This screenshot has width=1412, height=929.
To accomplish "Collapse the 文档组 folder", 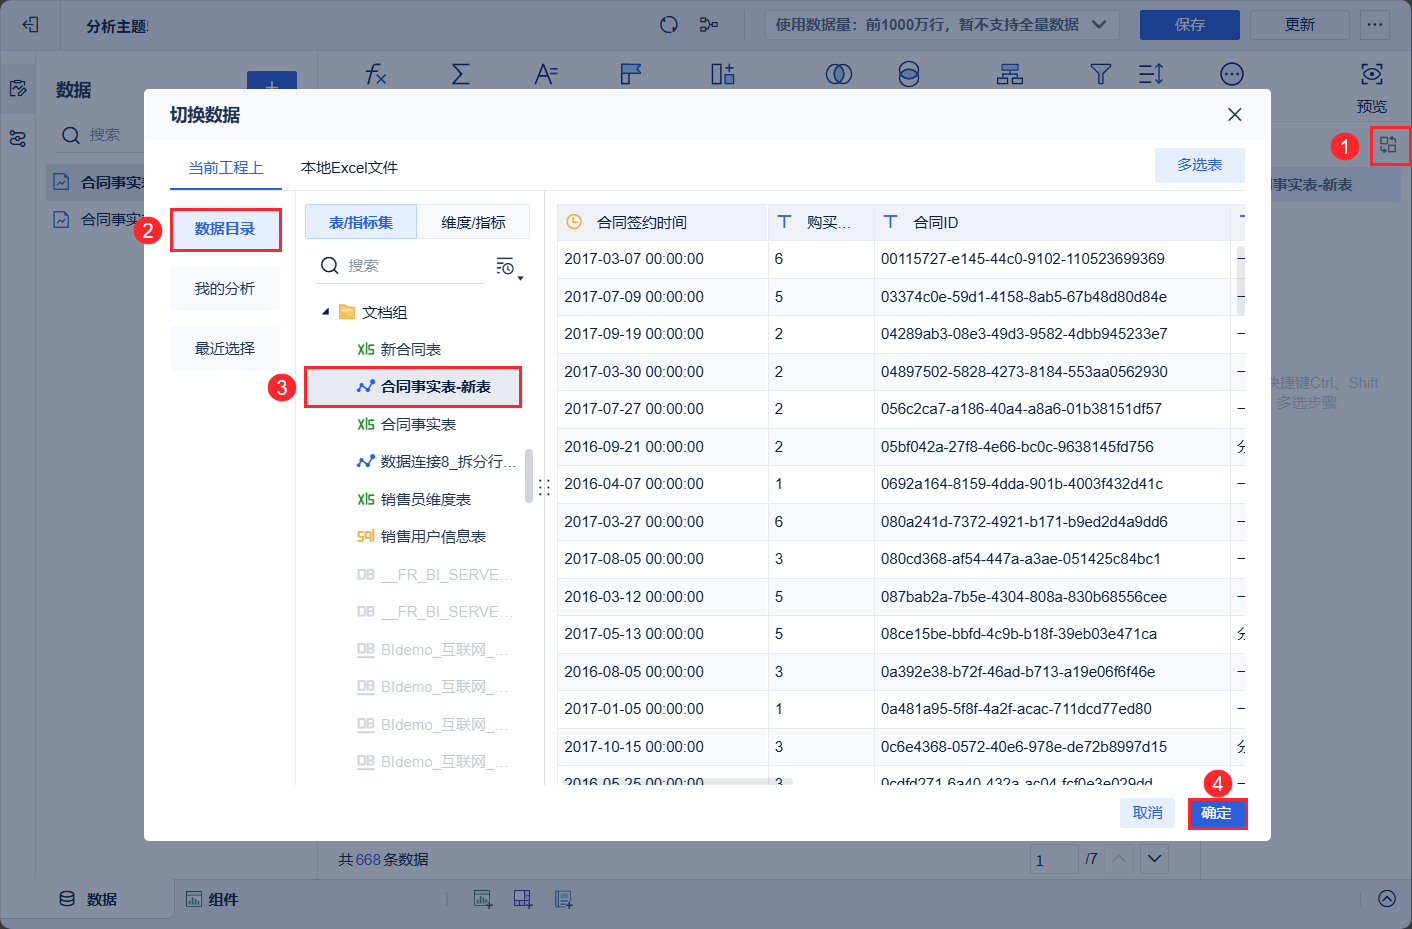I will pos(326,312).
